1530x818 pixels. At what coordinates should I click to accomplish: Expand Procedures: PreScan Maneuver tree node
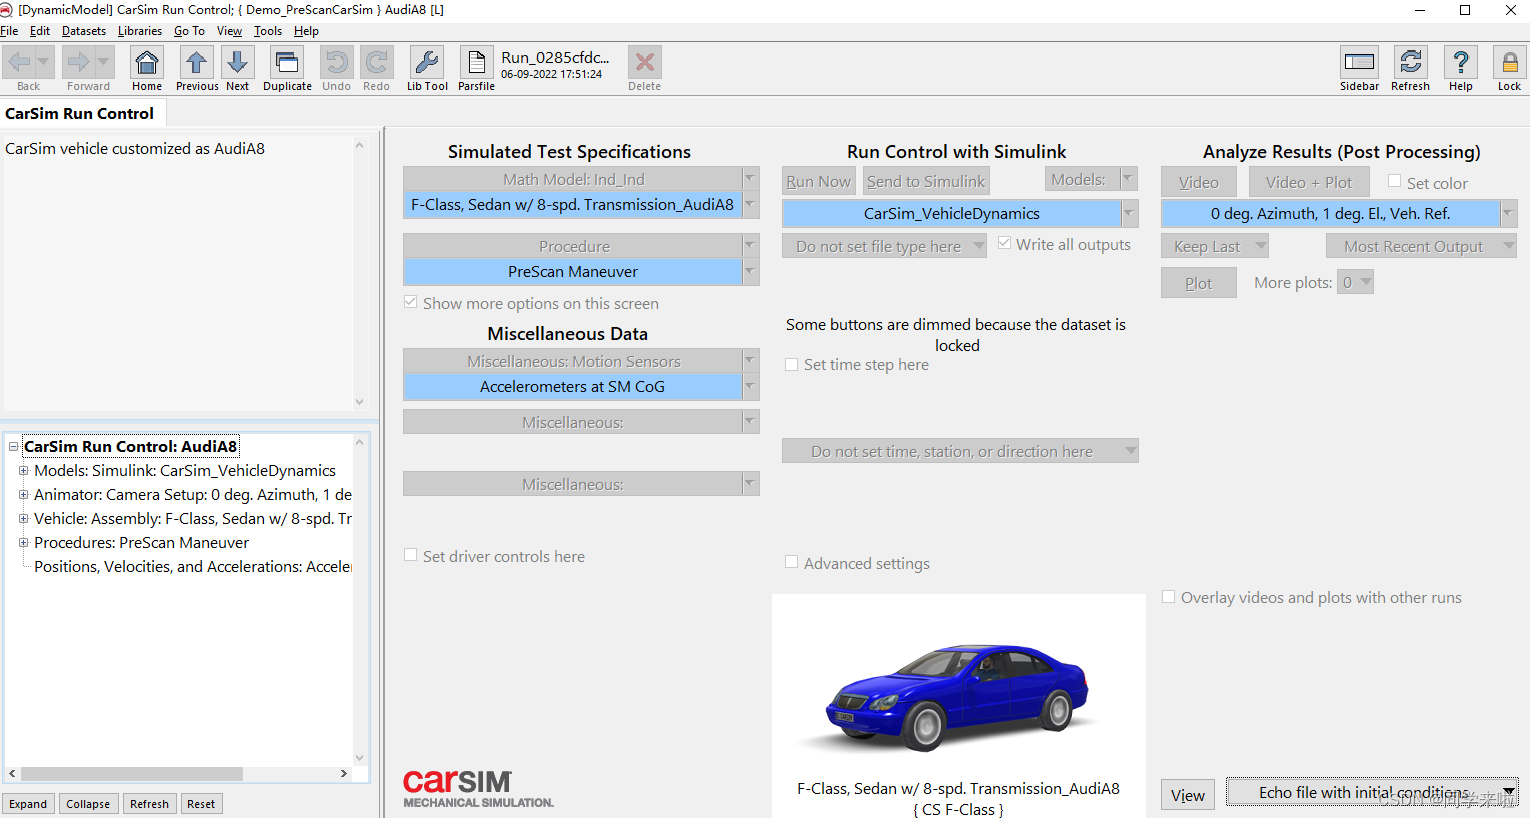point(23,542)
